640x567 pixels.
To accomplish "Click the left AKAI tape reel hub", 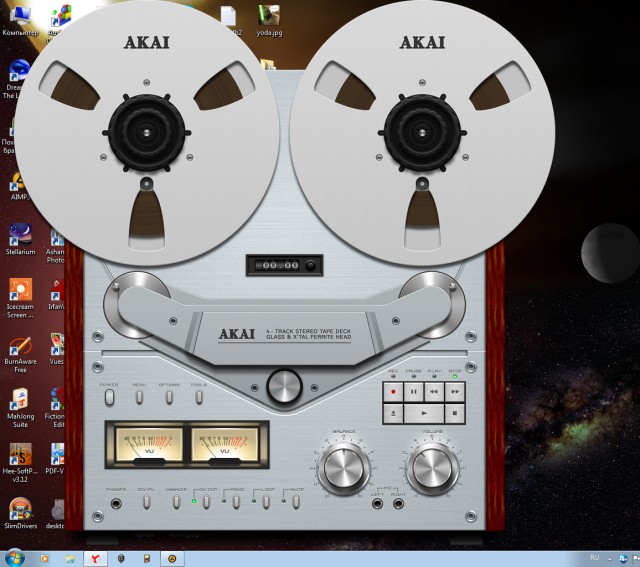I will coord(147,133).
